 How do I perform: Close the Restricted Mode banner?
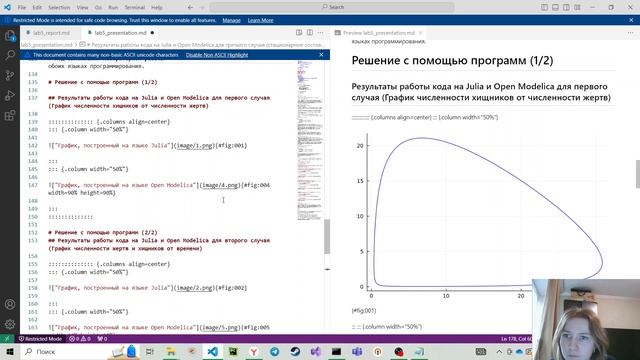pos(631,20)
